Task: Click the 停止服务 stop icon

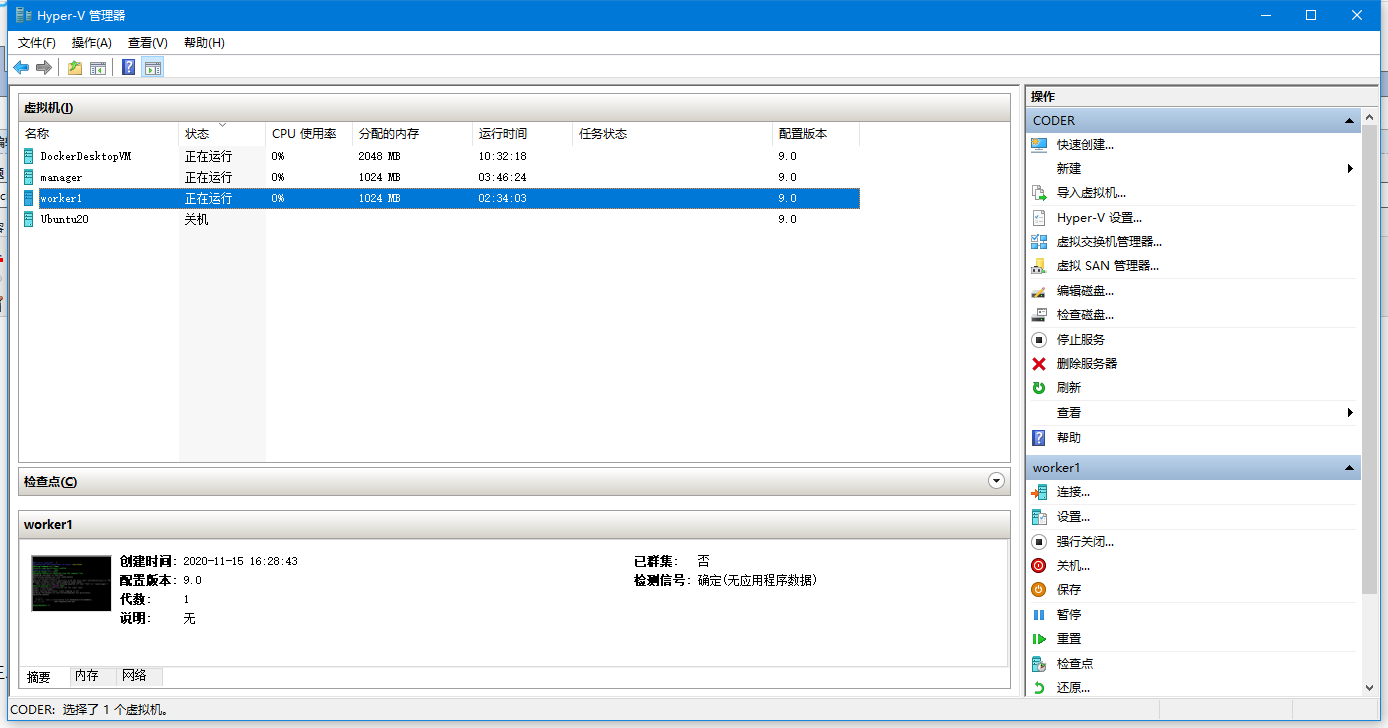Action: (x=1039, y=339)
